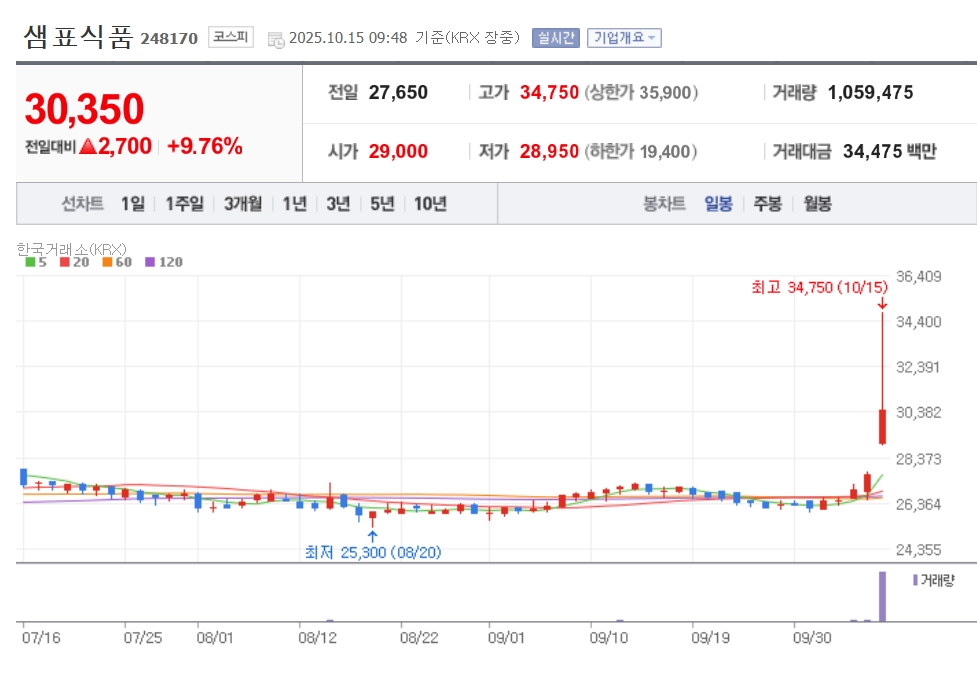Select the 1주일 line chart tab

pos(184,204)
